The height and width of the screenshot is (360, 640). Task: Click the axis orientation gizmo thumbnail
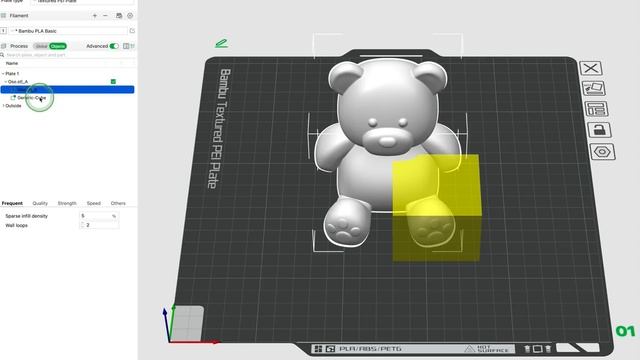(x=187, y=324)
